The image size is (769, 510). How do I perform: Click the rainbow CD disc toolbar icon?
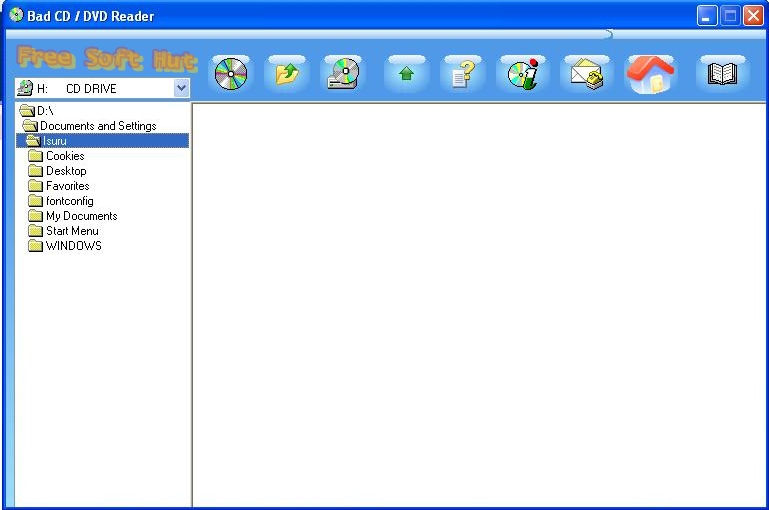(231, 74)
